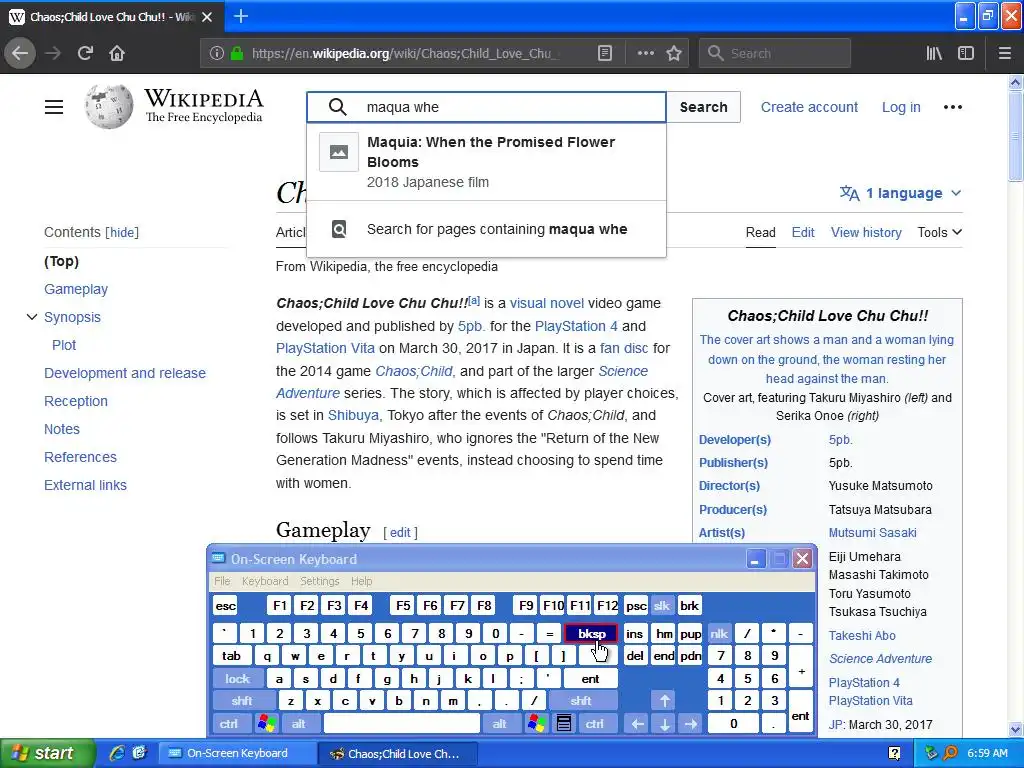The height and width of the screenshot is (768, 1024).
Task: Switch to the Edit tab
Action: coord(803,232)
